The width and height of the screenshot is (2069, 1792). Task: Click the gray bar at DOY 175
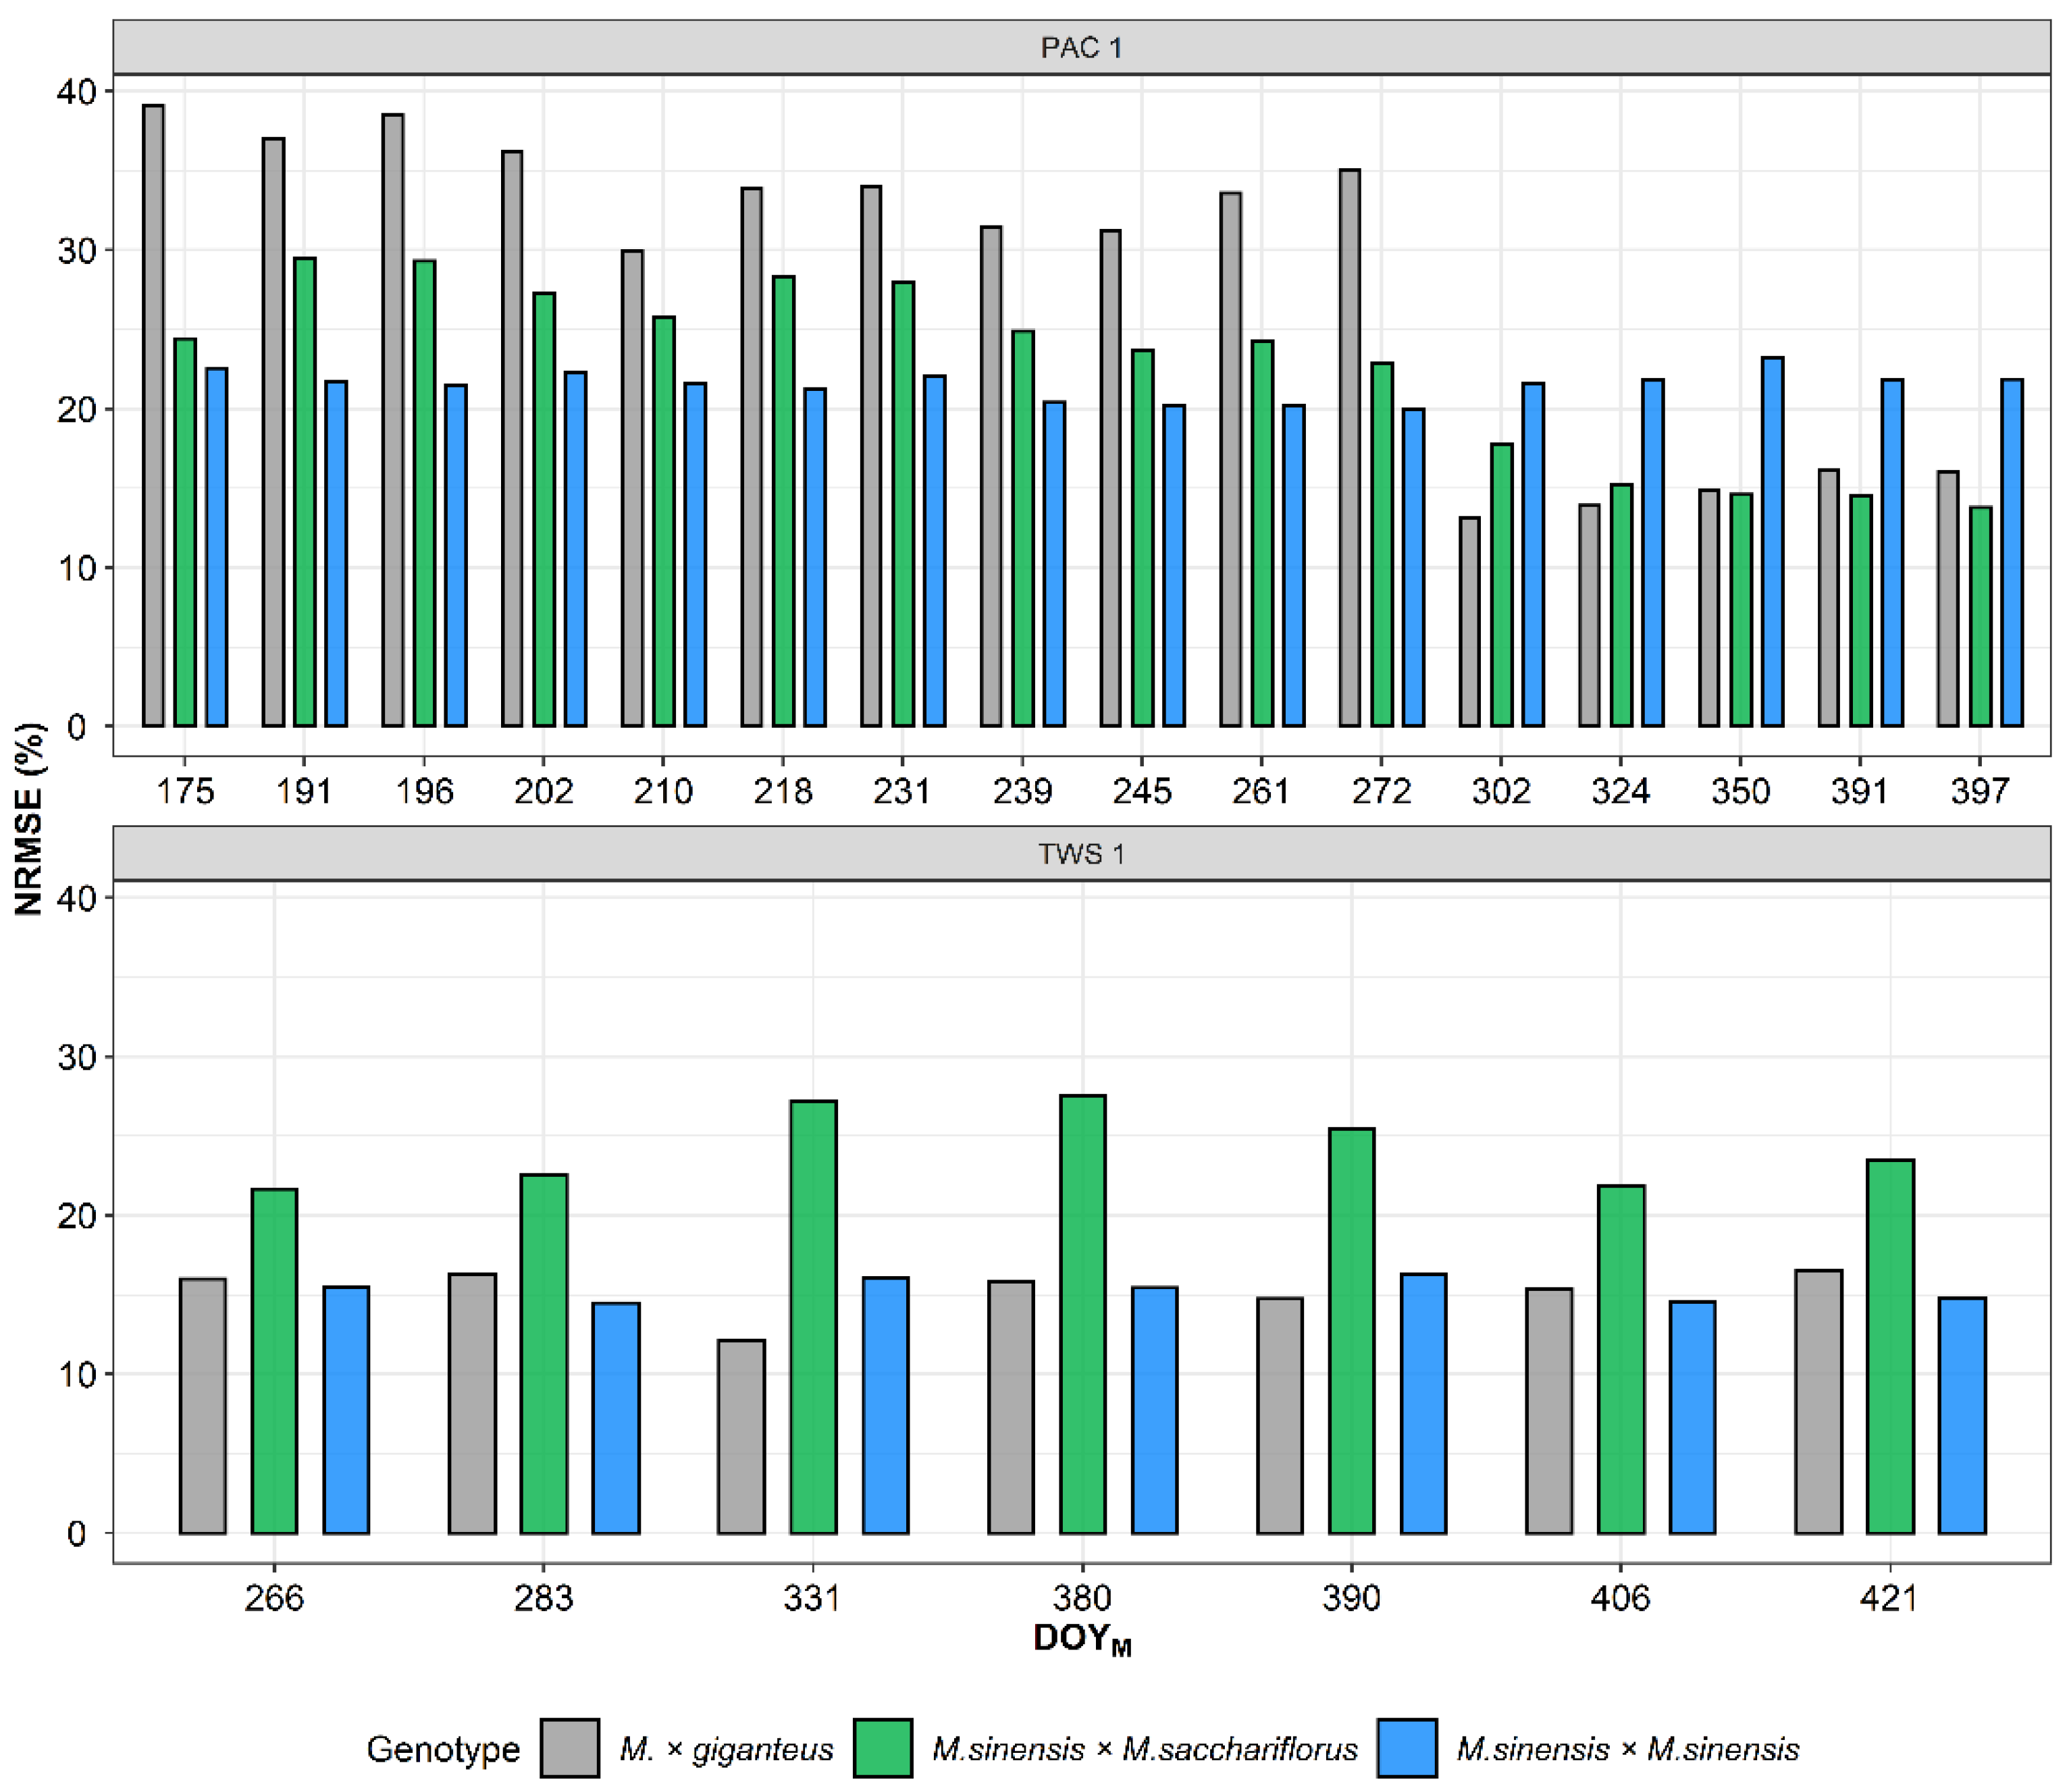pos(153,415)
